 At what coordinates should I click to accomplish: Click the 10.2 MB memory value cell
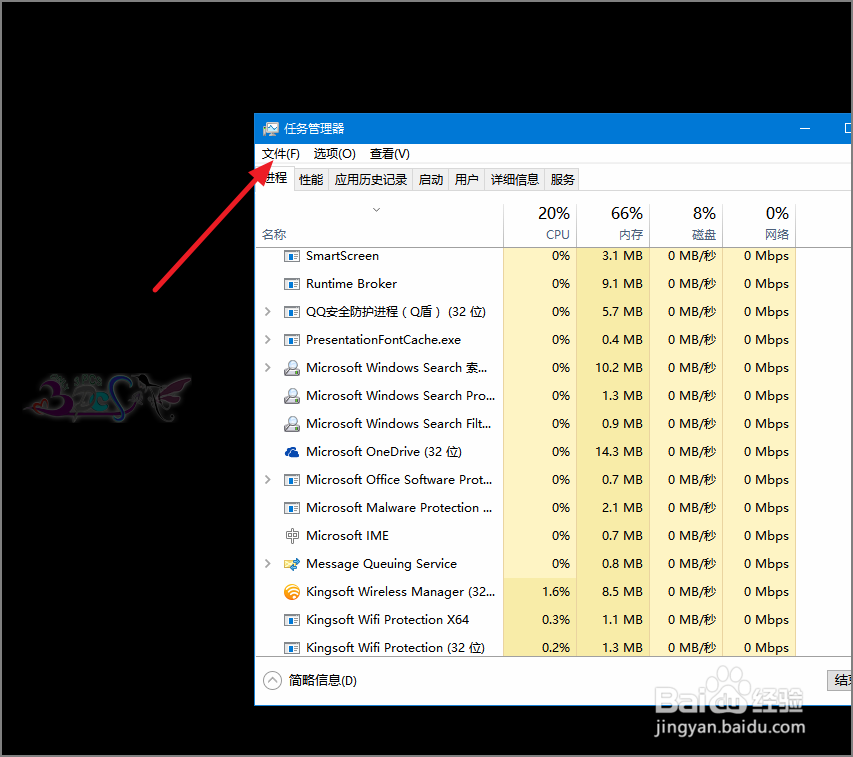point(613,368)
